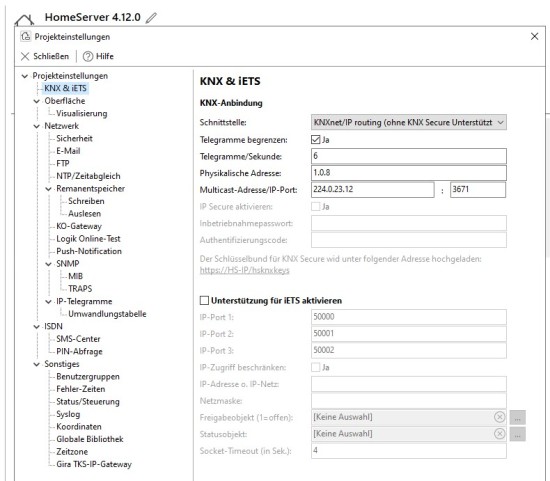Collapse the SNMP tree node
This screenshot has height=481, width=550.
pyautogui.click(x=48, y=264)
